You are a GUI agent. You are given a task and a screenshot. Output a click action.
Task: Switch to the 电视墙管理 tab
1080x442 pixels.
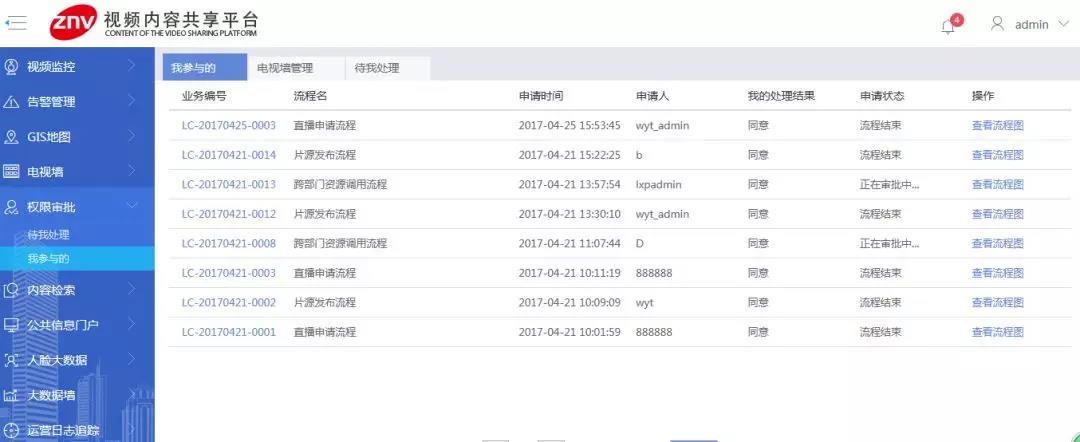point(285,68)
